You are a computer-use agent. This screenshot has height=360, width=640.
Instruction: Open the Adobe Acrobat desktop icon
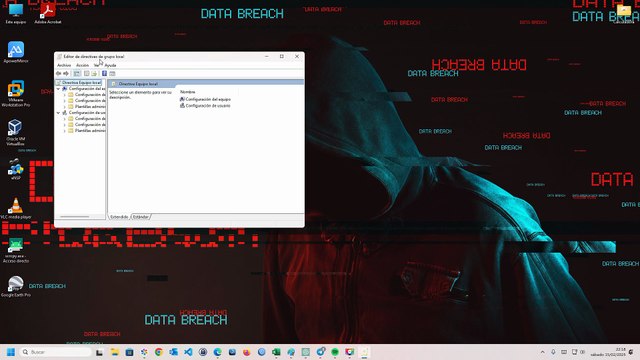[48, 13]
